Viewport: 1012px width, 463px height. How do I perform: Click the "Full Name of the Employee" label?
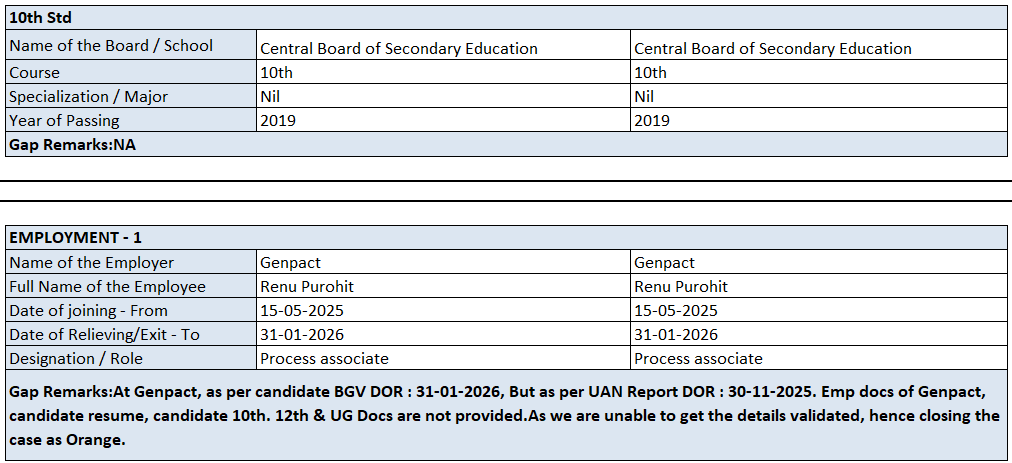point(107,287)
